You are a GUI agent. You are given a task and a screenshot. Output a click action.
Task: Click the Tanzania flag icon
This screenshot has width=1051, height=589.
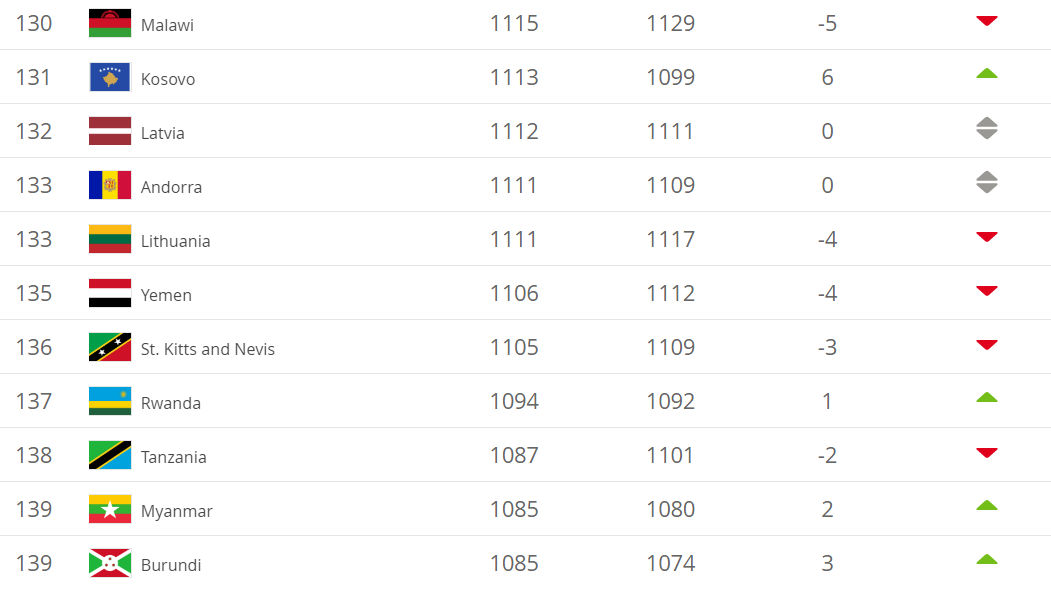[110, 455]
